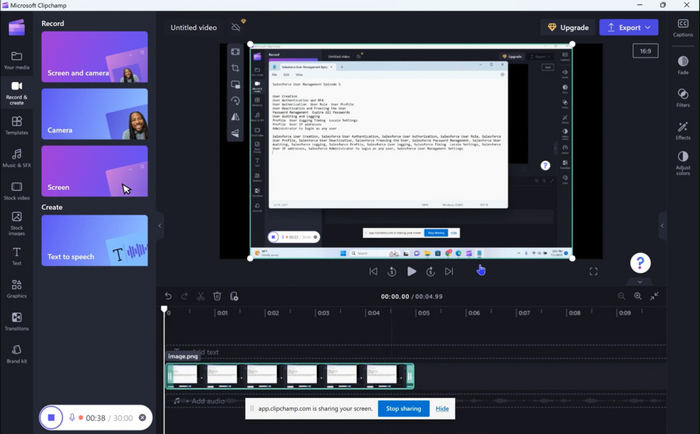Open the Adjust colors panel

683,163
